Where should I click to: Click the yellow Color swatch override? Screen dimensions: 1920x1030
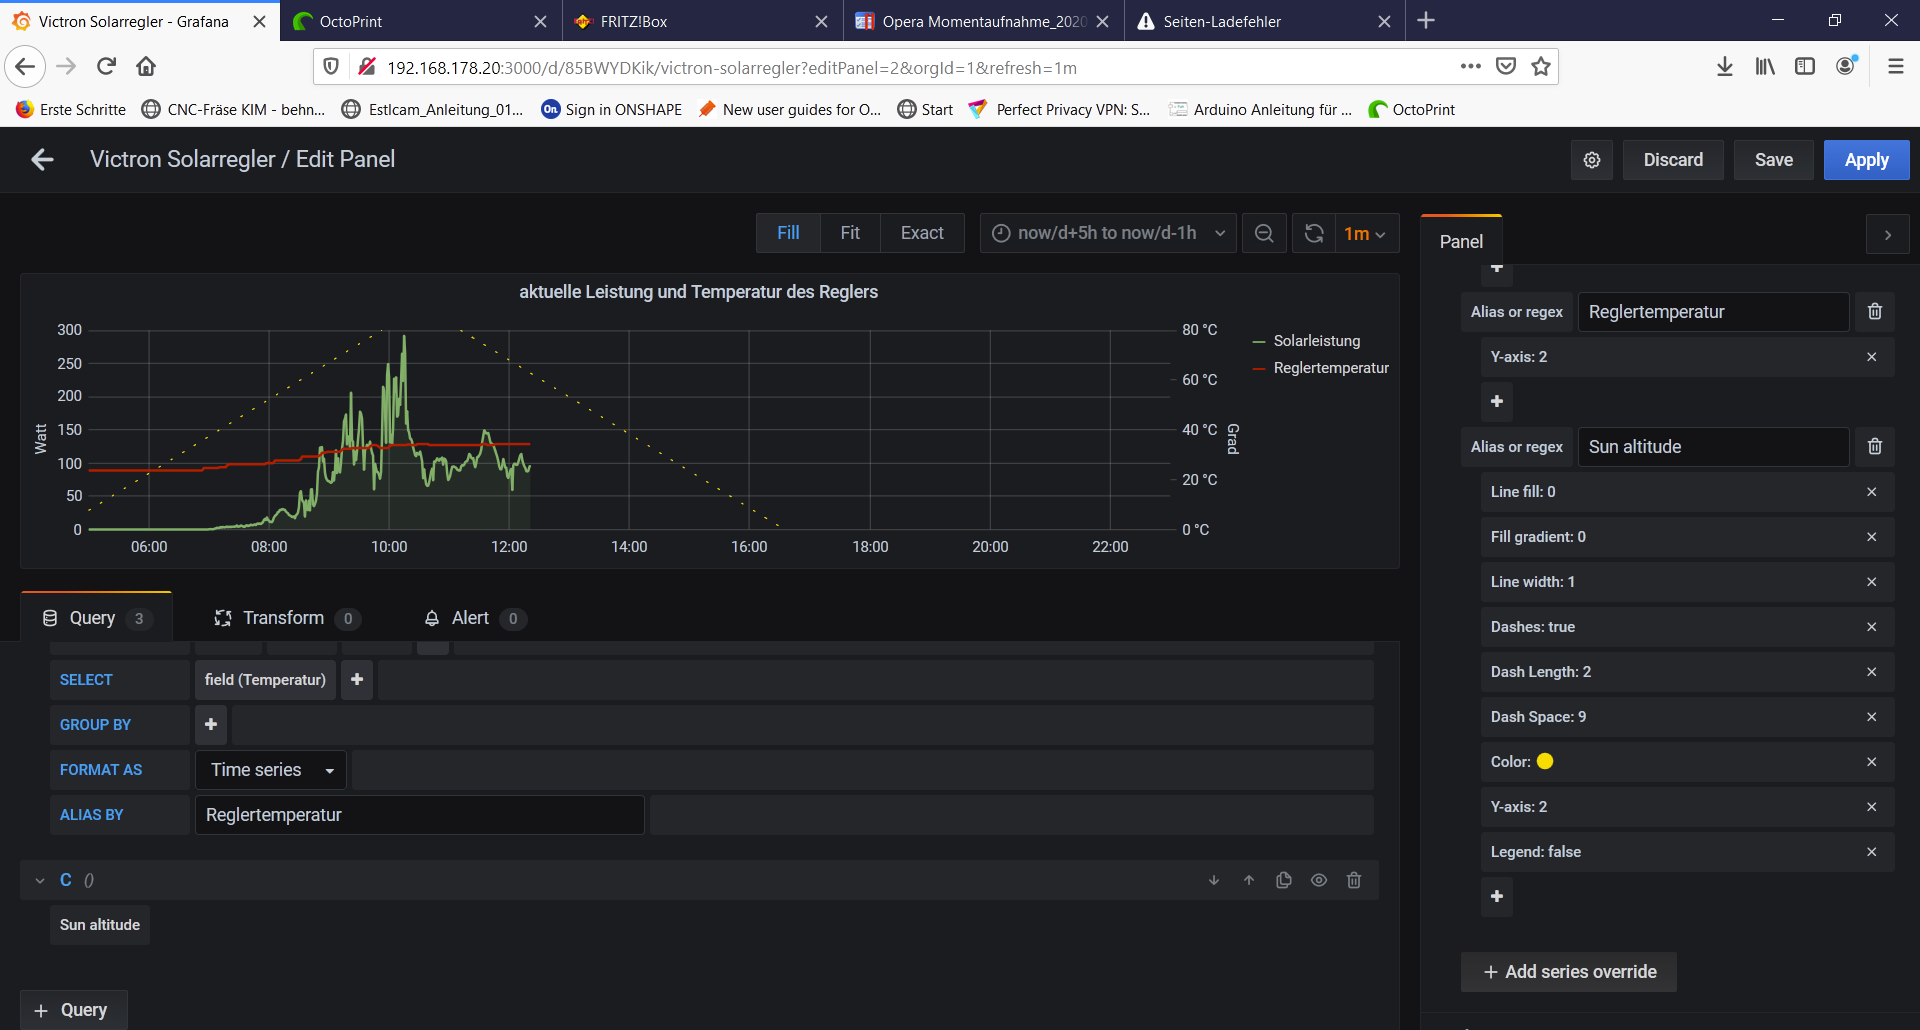(x=1545, y=762)
